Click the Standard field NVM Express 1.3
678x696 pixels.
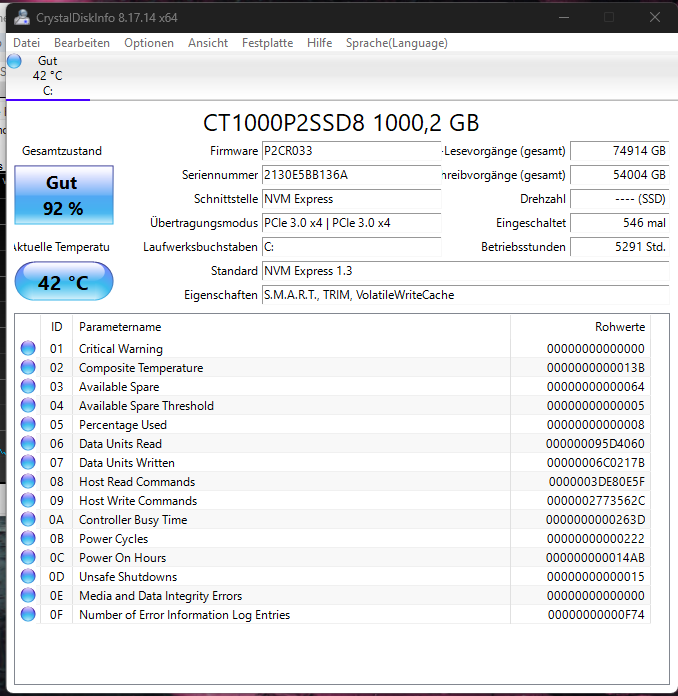click(465, 271)
